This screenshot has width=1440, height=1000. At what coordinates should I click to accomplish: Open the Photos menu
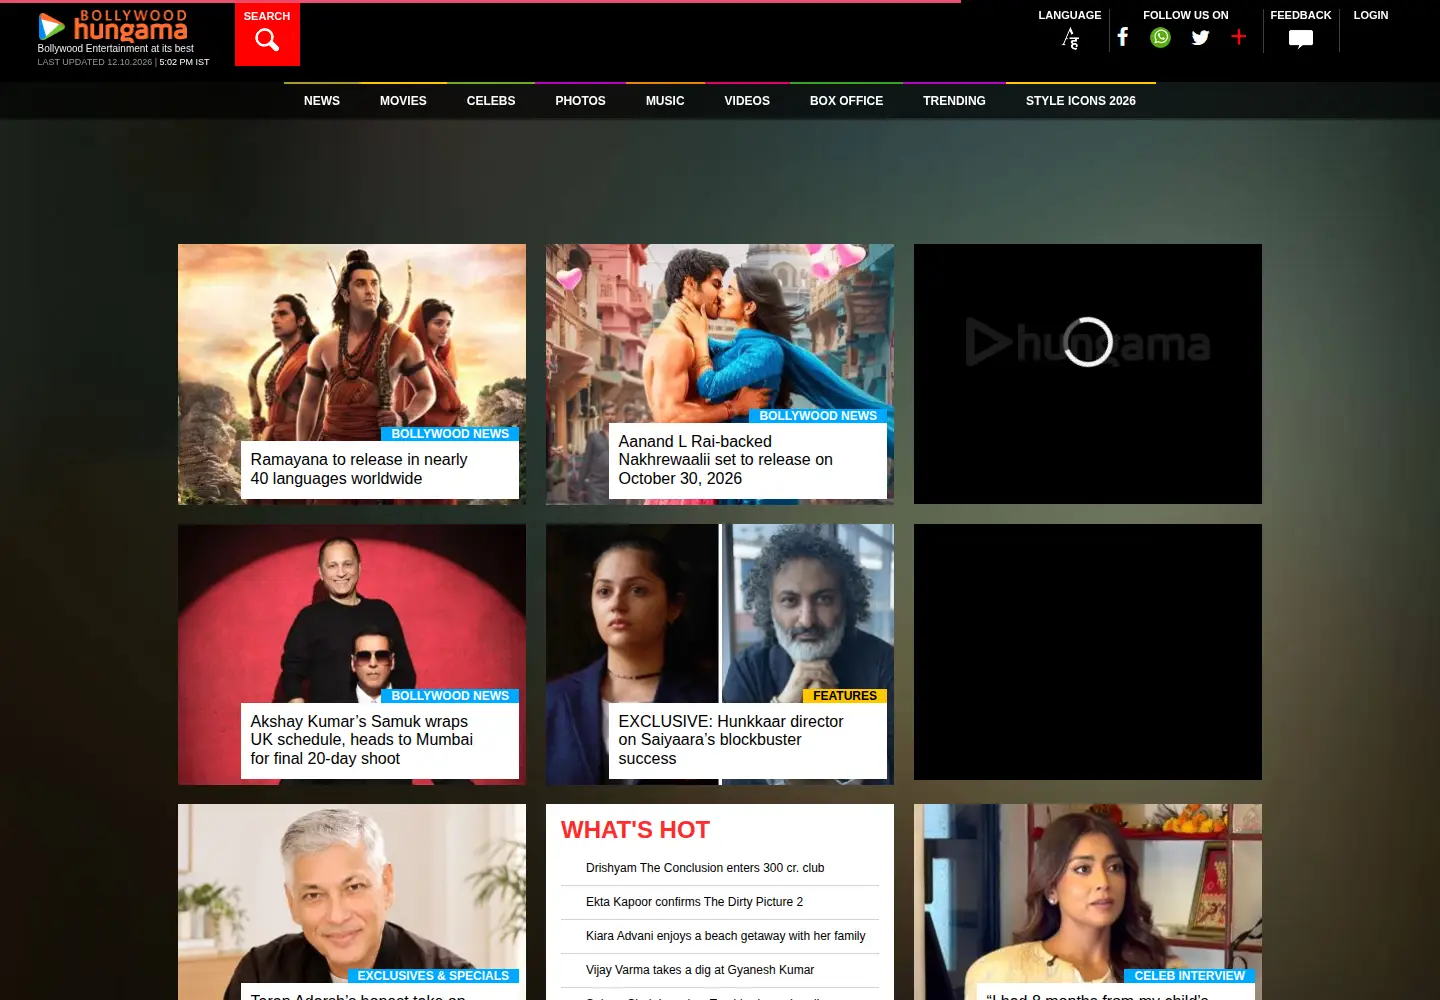pyautogui.click(x=581, y=101)
